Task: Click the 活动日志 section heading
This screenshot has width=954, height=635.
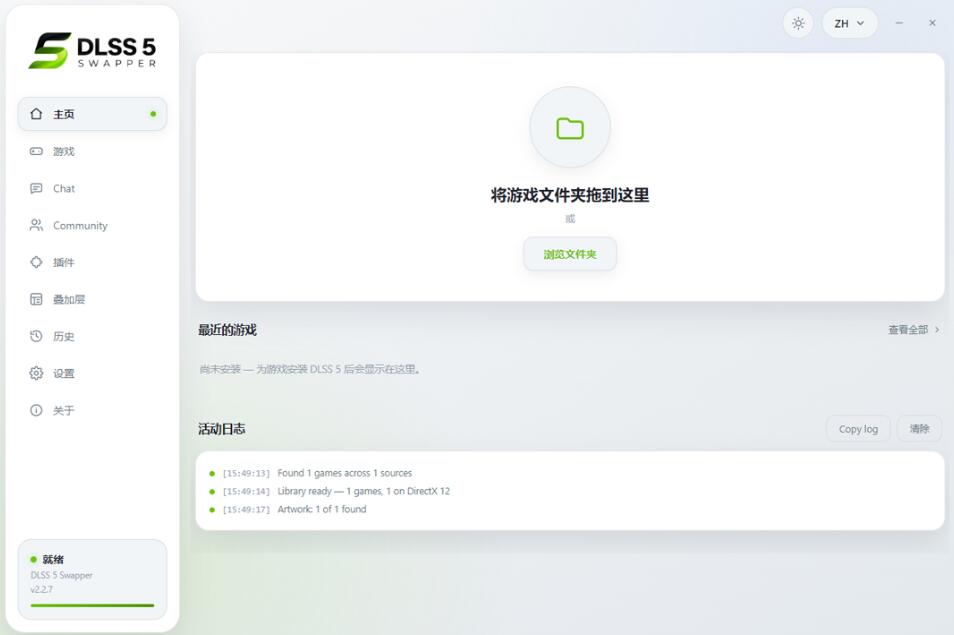Action: point(221,429)
